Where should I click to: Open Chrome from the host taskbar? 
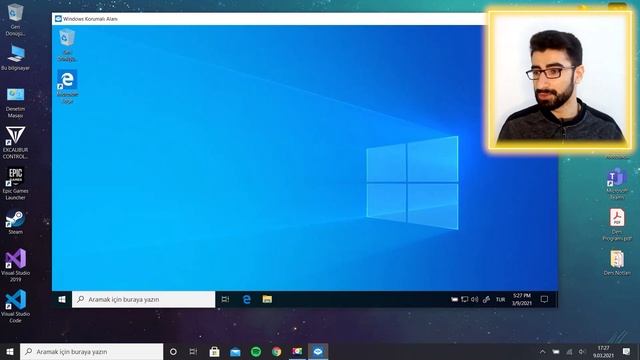(x=277, y=352)
